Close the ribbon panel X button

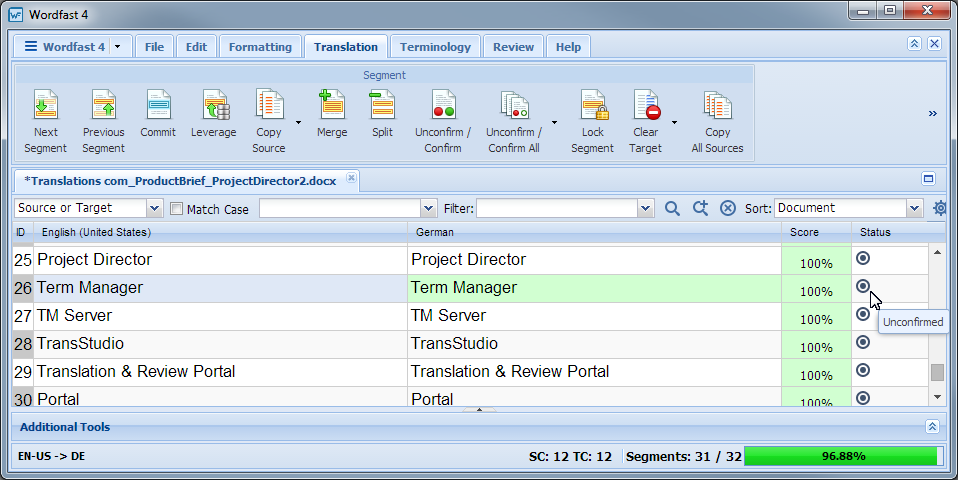(934, 43)
